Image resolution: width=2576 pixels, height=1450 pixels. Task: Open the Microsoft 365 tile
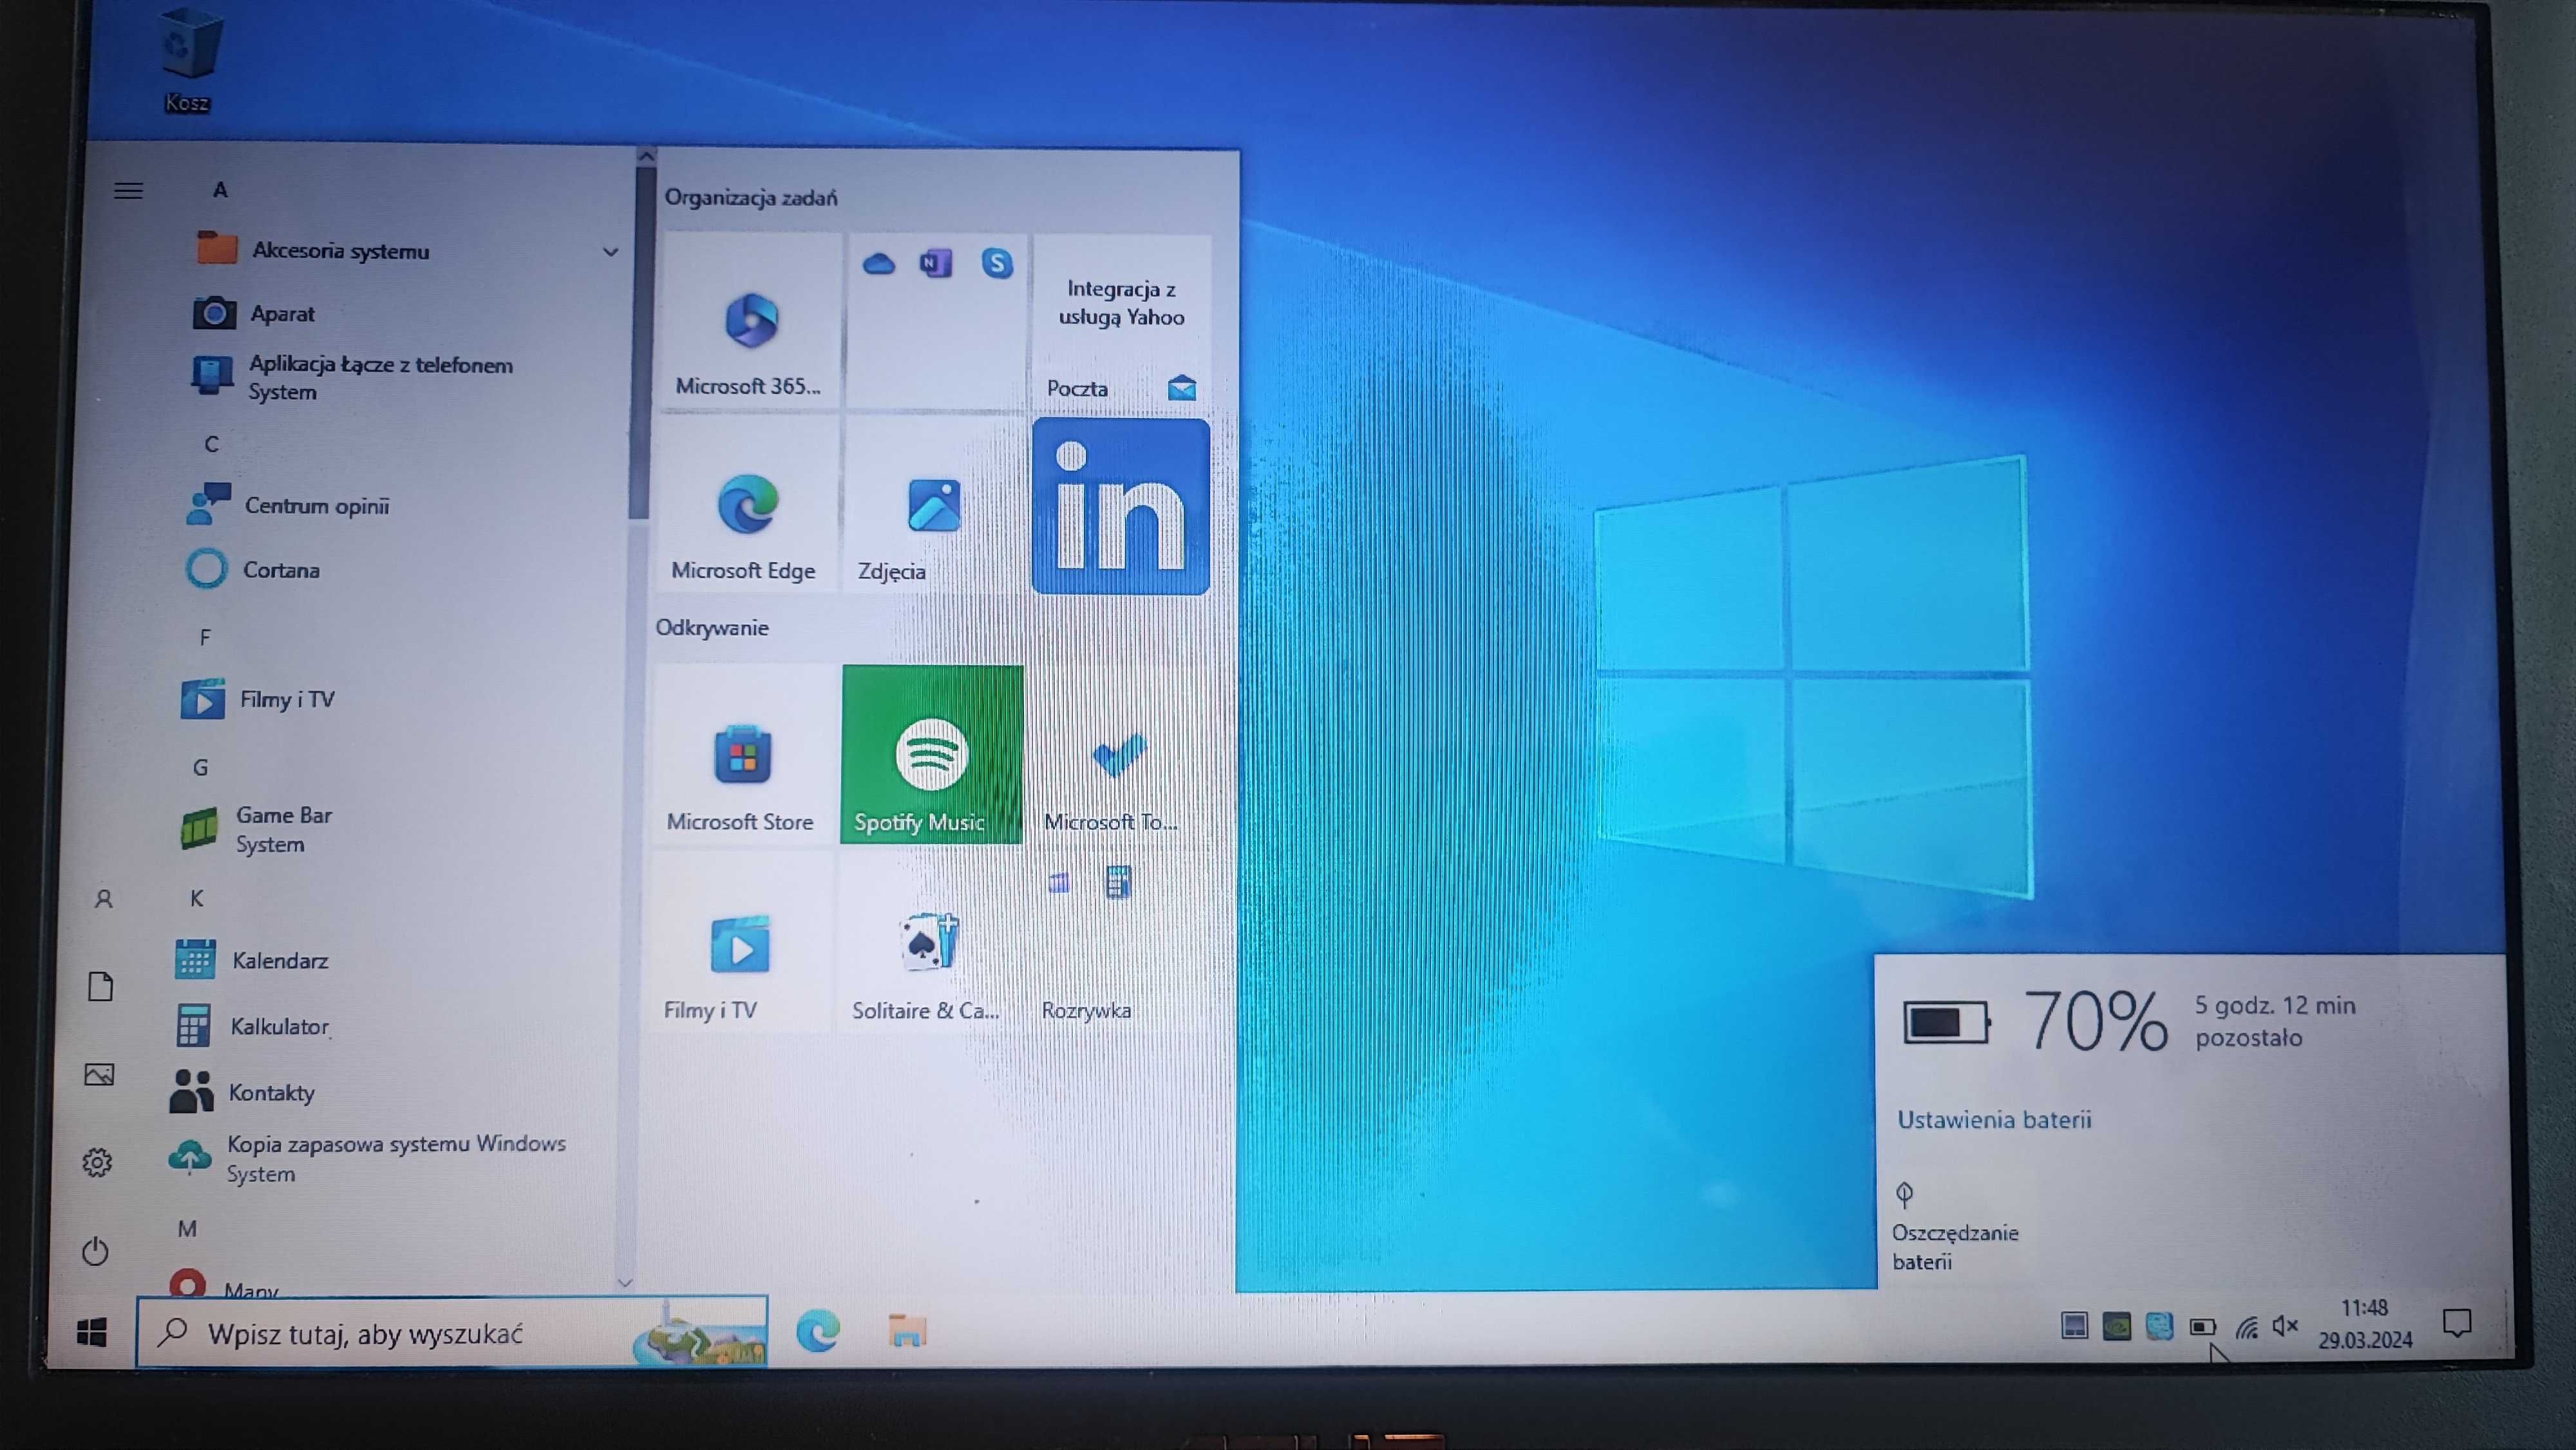pyautogui.click(x=750, y=322)
